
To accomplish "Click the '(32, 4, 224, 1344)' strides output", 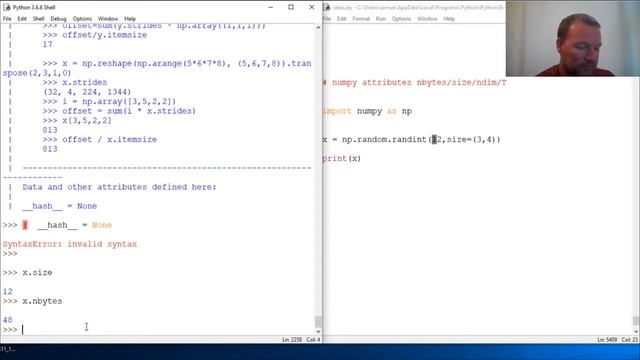I will (87, 92).
